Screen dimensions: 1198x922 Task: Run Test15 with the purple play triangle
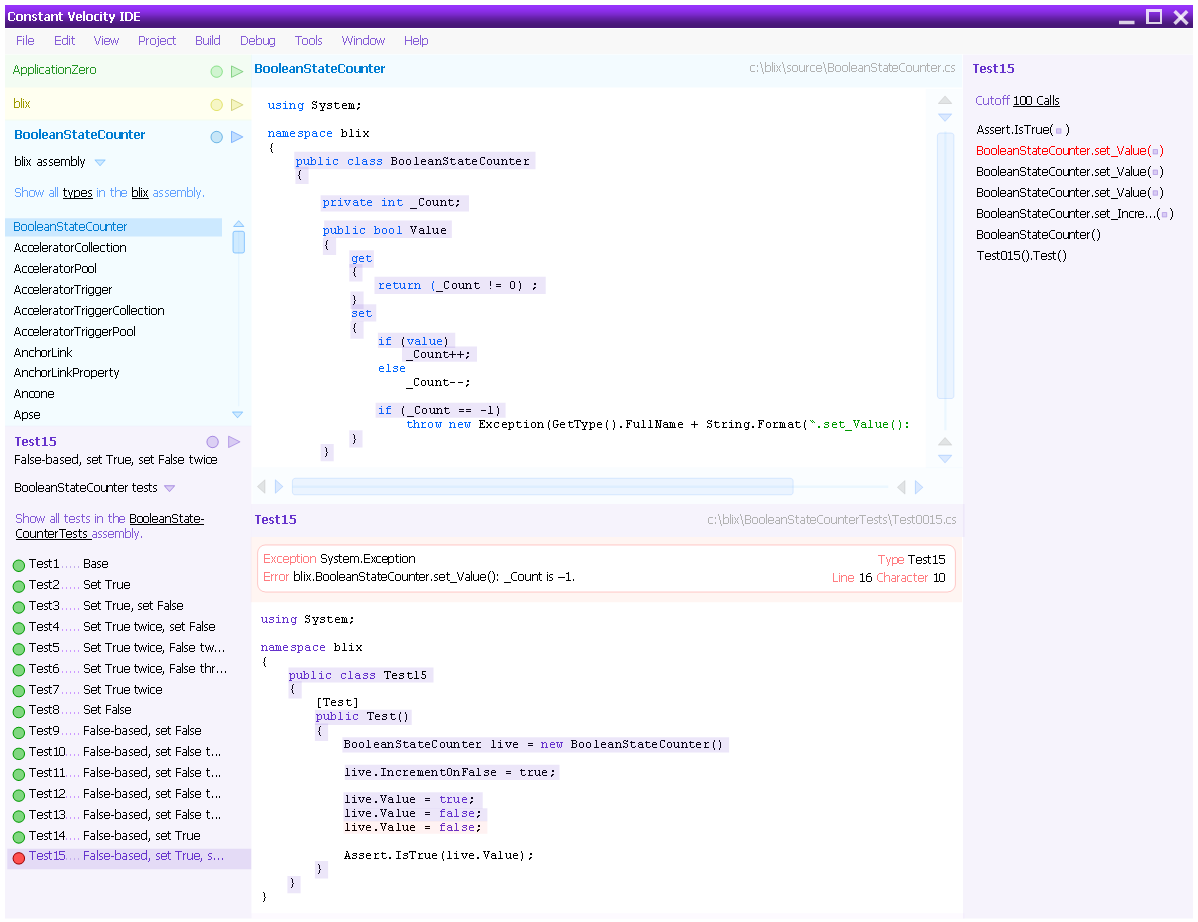[x=234, y=442]
